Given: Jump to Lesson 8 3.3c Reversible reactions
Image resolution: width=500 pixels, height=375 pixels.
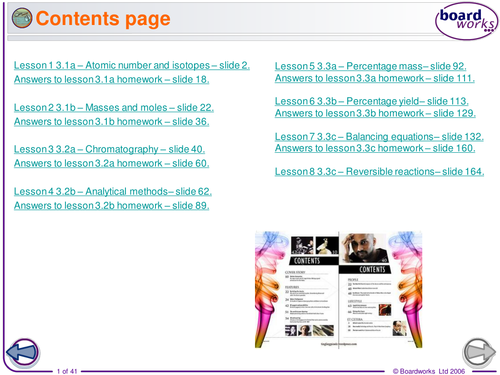Looking at the screenshot, I should 379,171.
